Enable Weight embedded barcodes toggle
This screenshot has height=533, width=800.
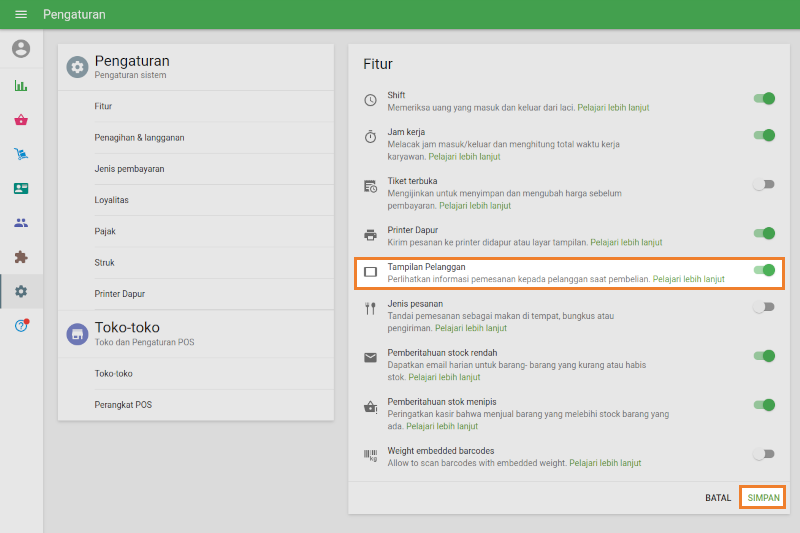pyautogui.click(x=764, y=454)
